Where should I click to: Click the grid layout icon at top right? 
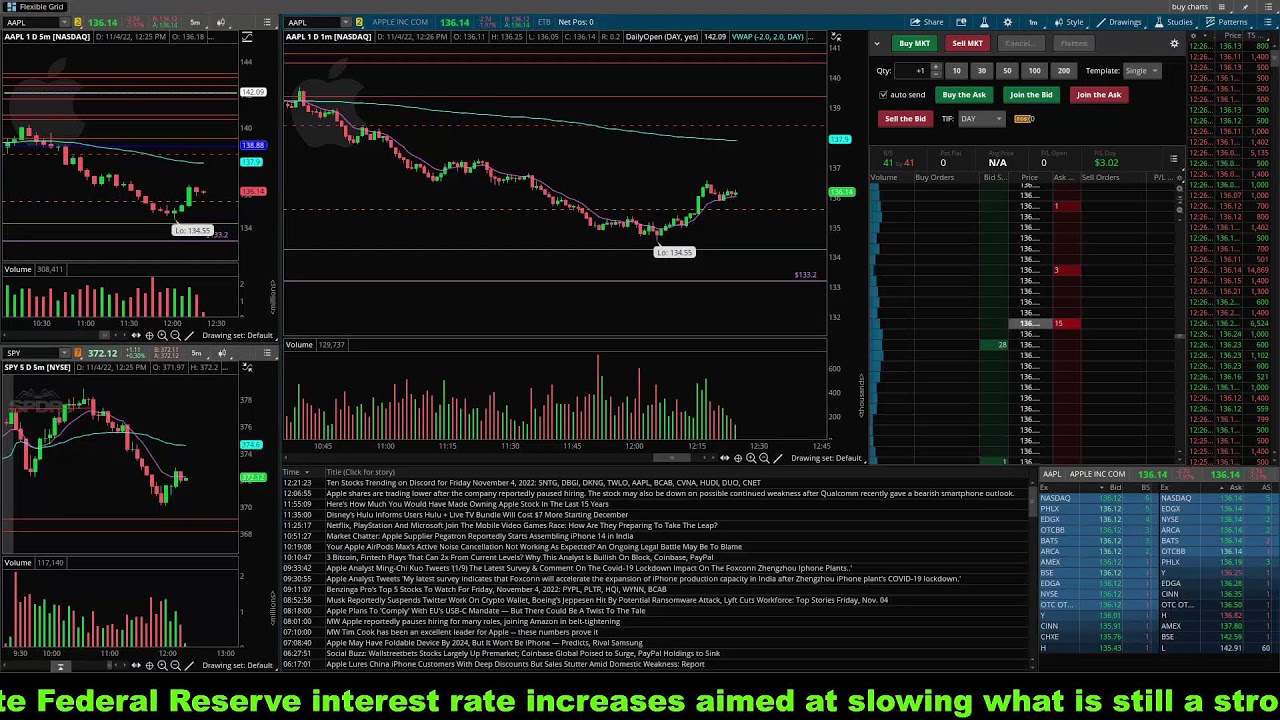point(1221,7)
